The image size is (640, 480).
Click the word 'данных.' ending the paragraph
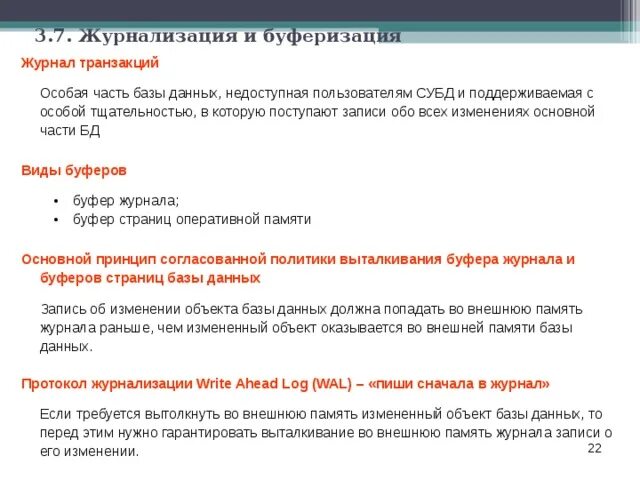coord(66,347)
